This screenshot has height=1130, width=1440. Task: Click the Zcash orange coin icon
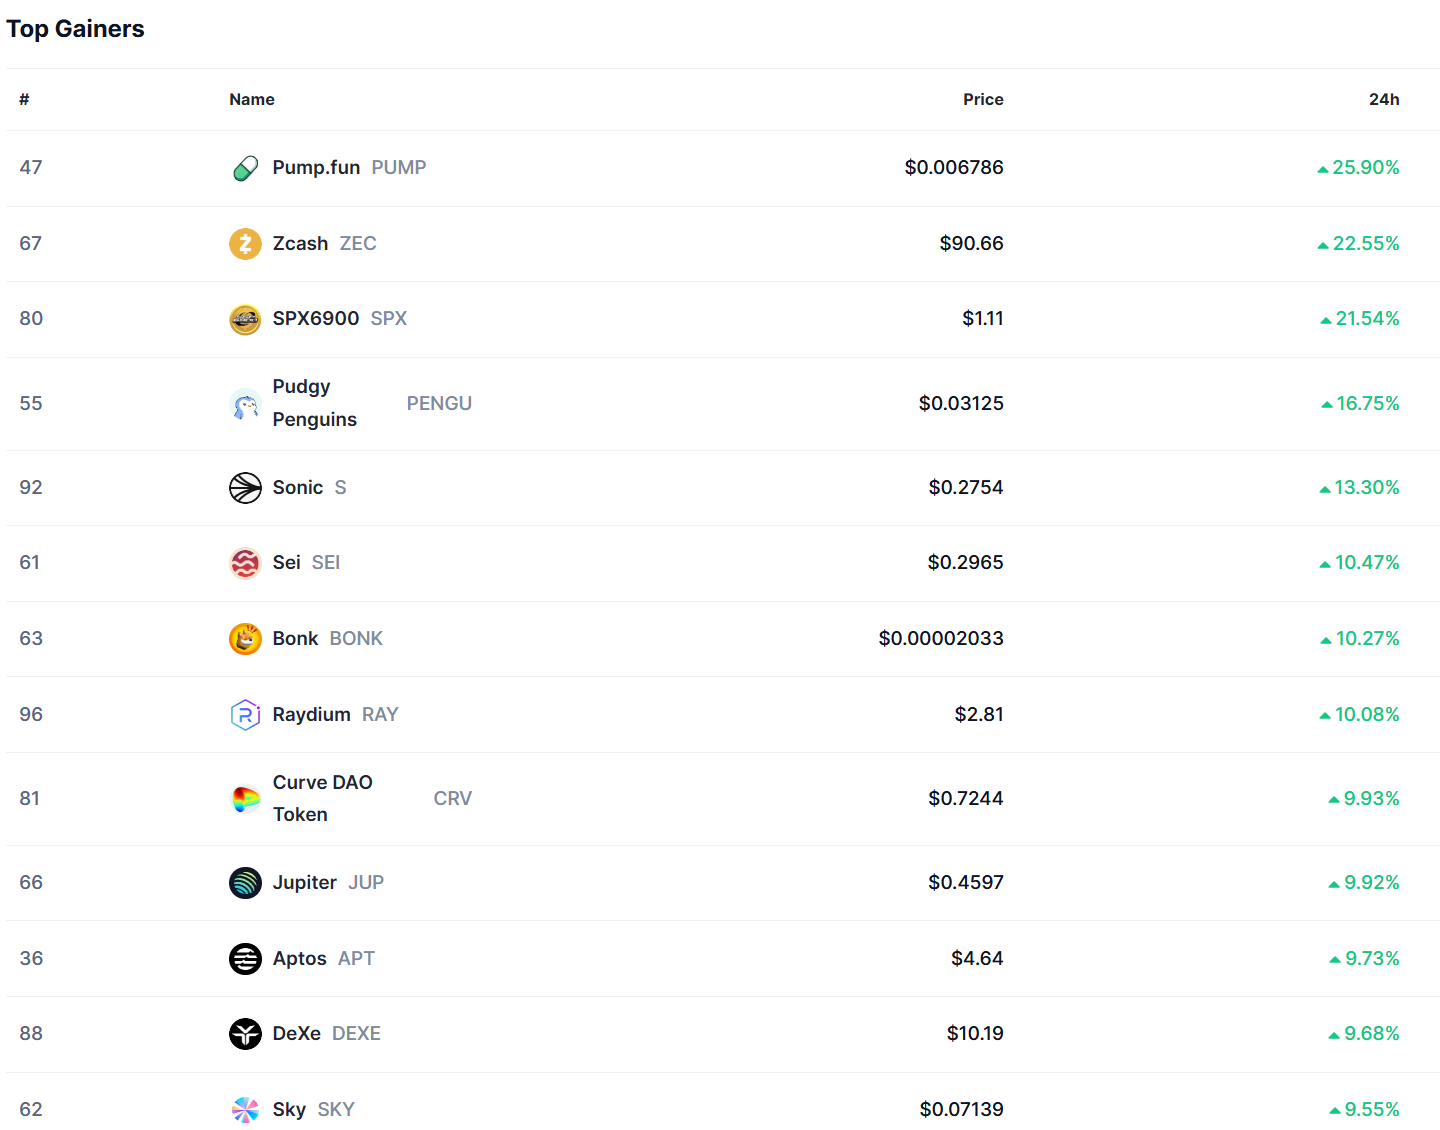[245, 244]
